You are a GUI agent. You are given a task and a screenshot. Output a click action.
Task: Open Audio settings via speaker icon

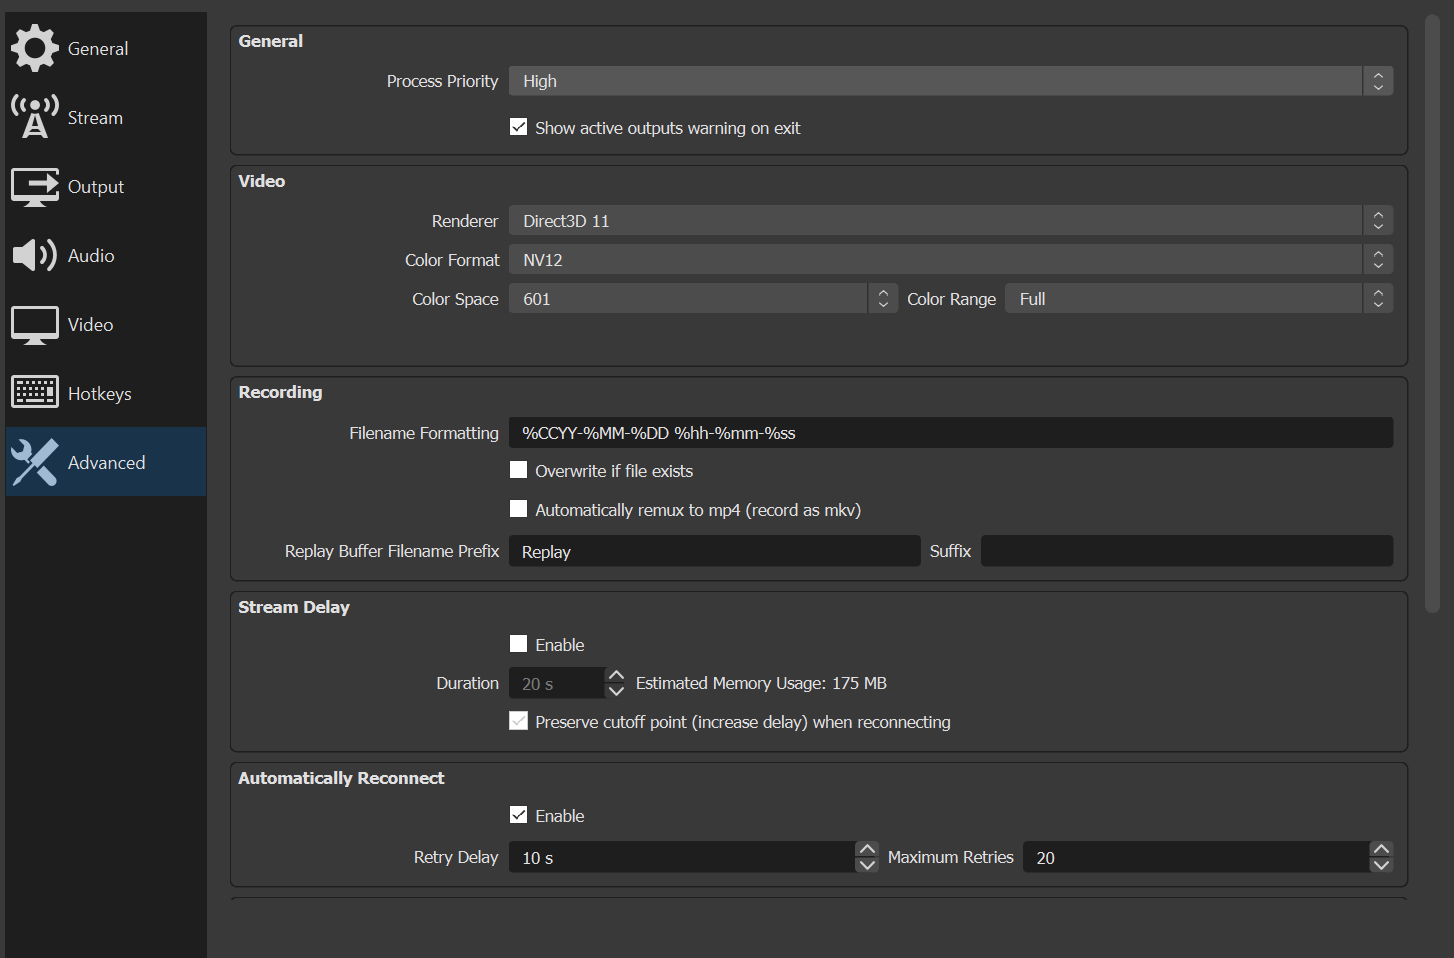click(34, 255)
